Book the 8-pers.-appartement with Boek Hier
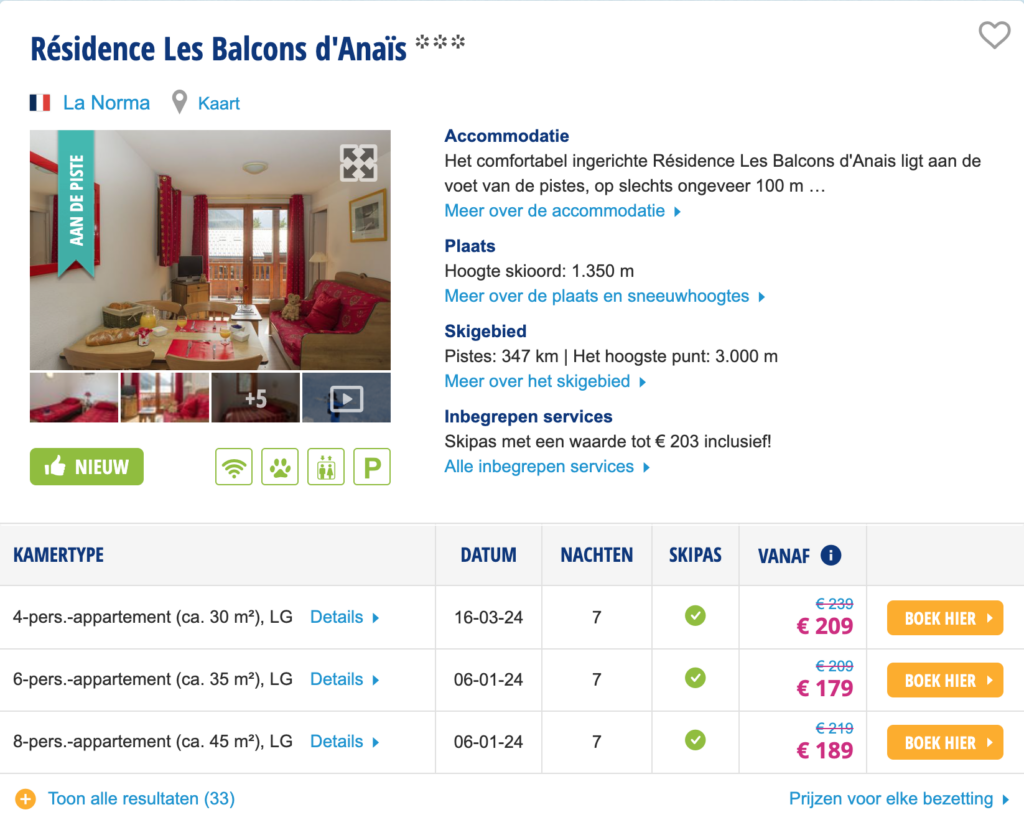 click(944, 742)
